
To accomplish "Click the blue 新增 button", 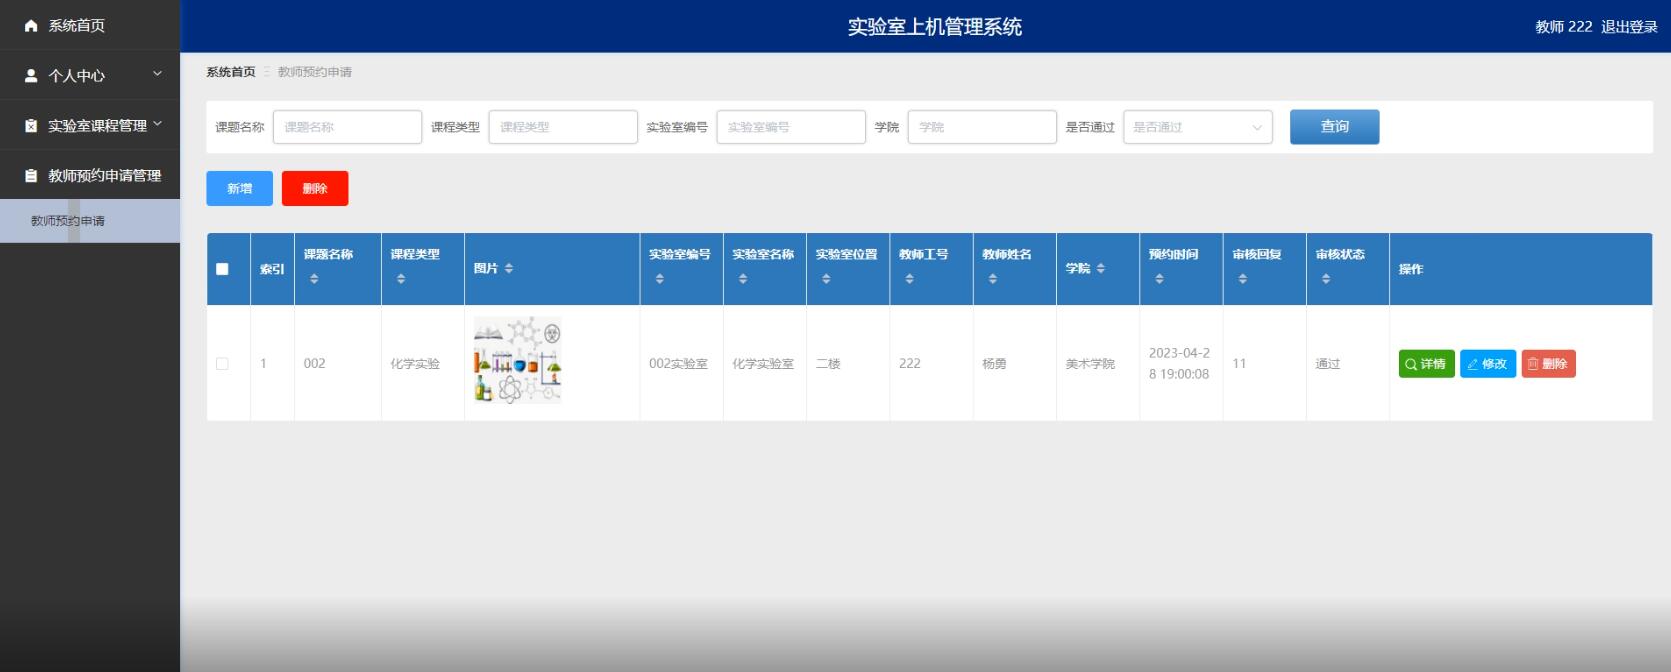I will click(239, 188).
